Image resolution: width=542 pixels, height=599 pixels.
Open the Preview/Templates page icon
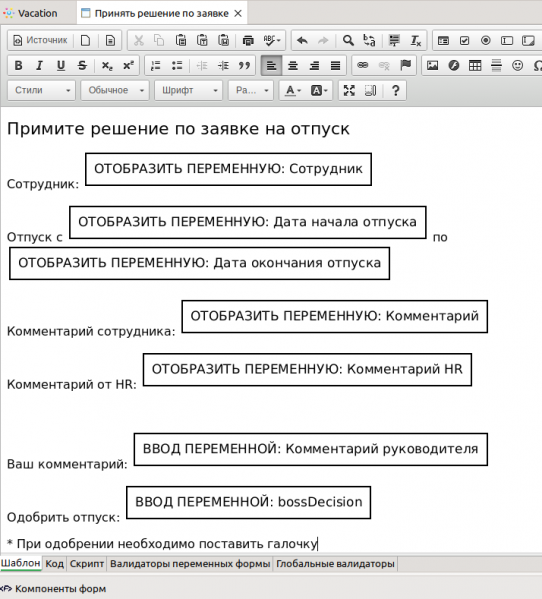(110, 40)
